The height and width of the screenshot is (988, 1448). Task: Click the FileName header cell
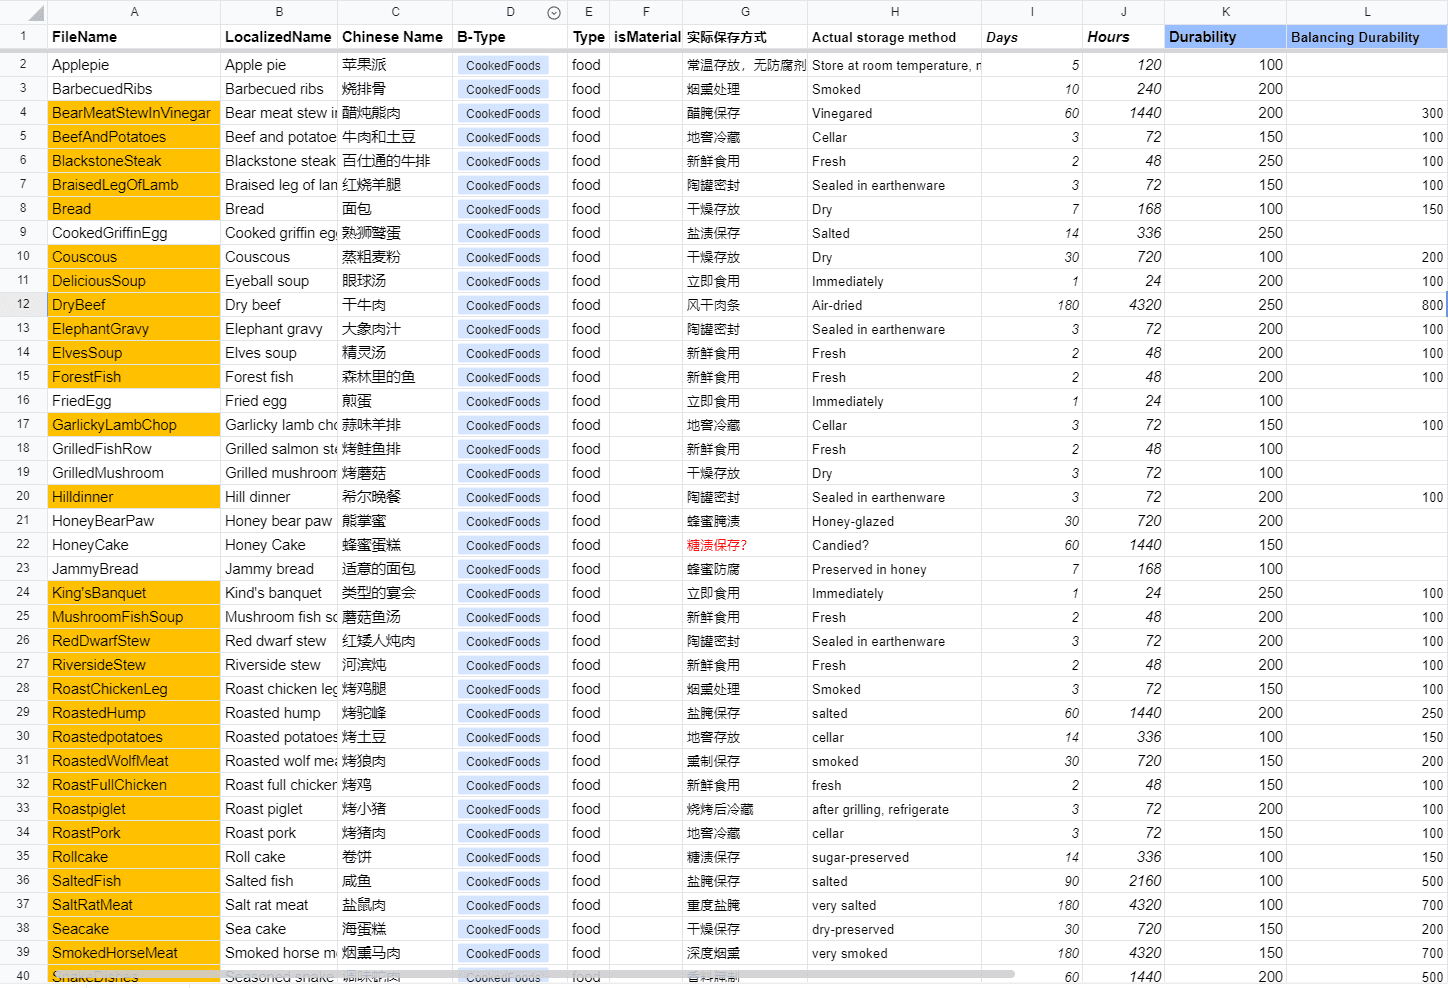coord(134,37)
